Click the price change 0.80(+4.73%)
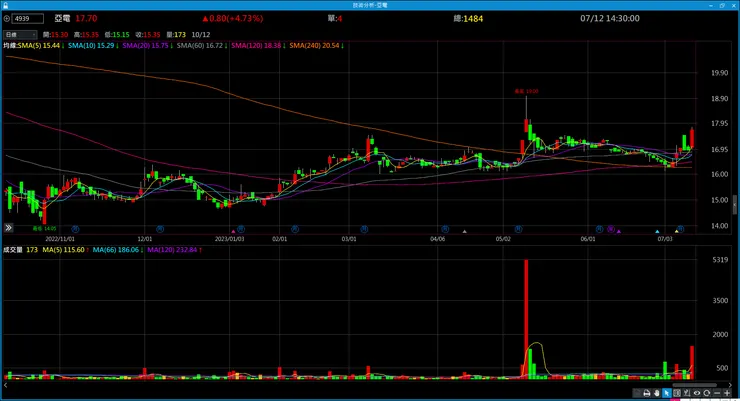 pos(233,18)
